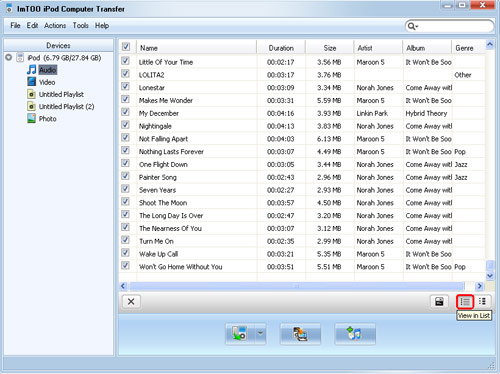
Task: Uncheck the Little Of Your Time checkbox
Action: coord(125,61)
